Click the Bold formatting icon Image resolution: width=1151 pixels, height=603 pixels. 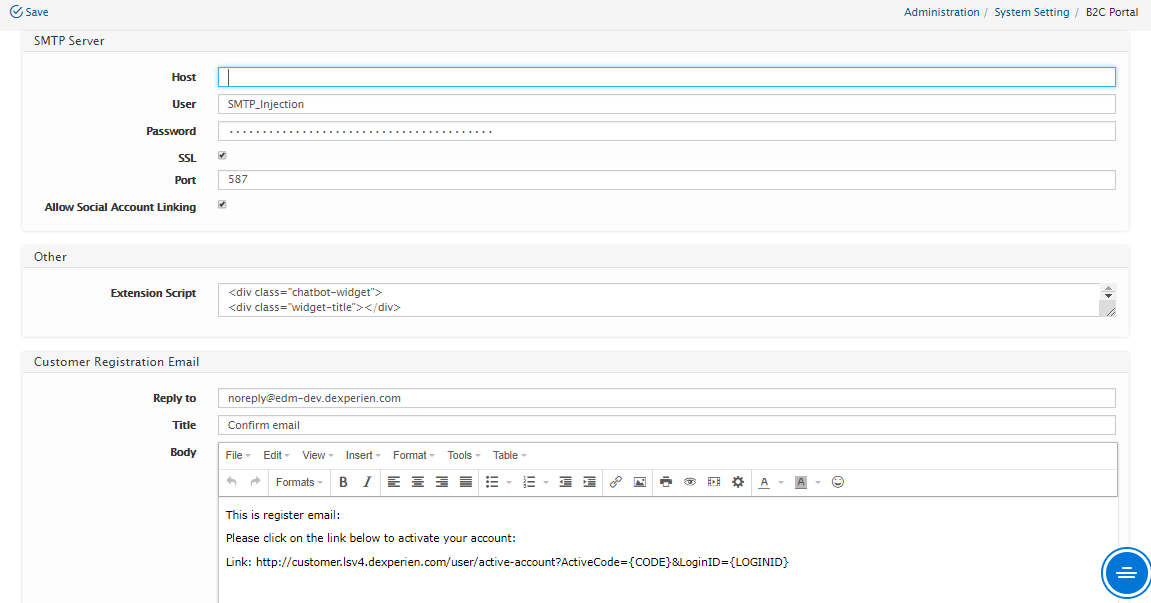tap(343, 482)
